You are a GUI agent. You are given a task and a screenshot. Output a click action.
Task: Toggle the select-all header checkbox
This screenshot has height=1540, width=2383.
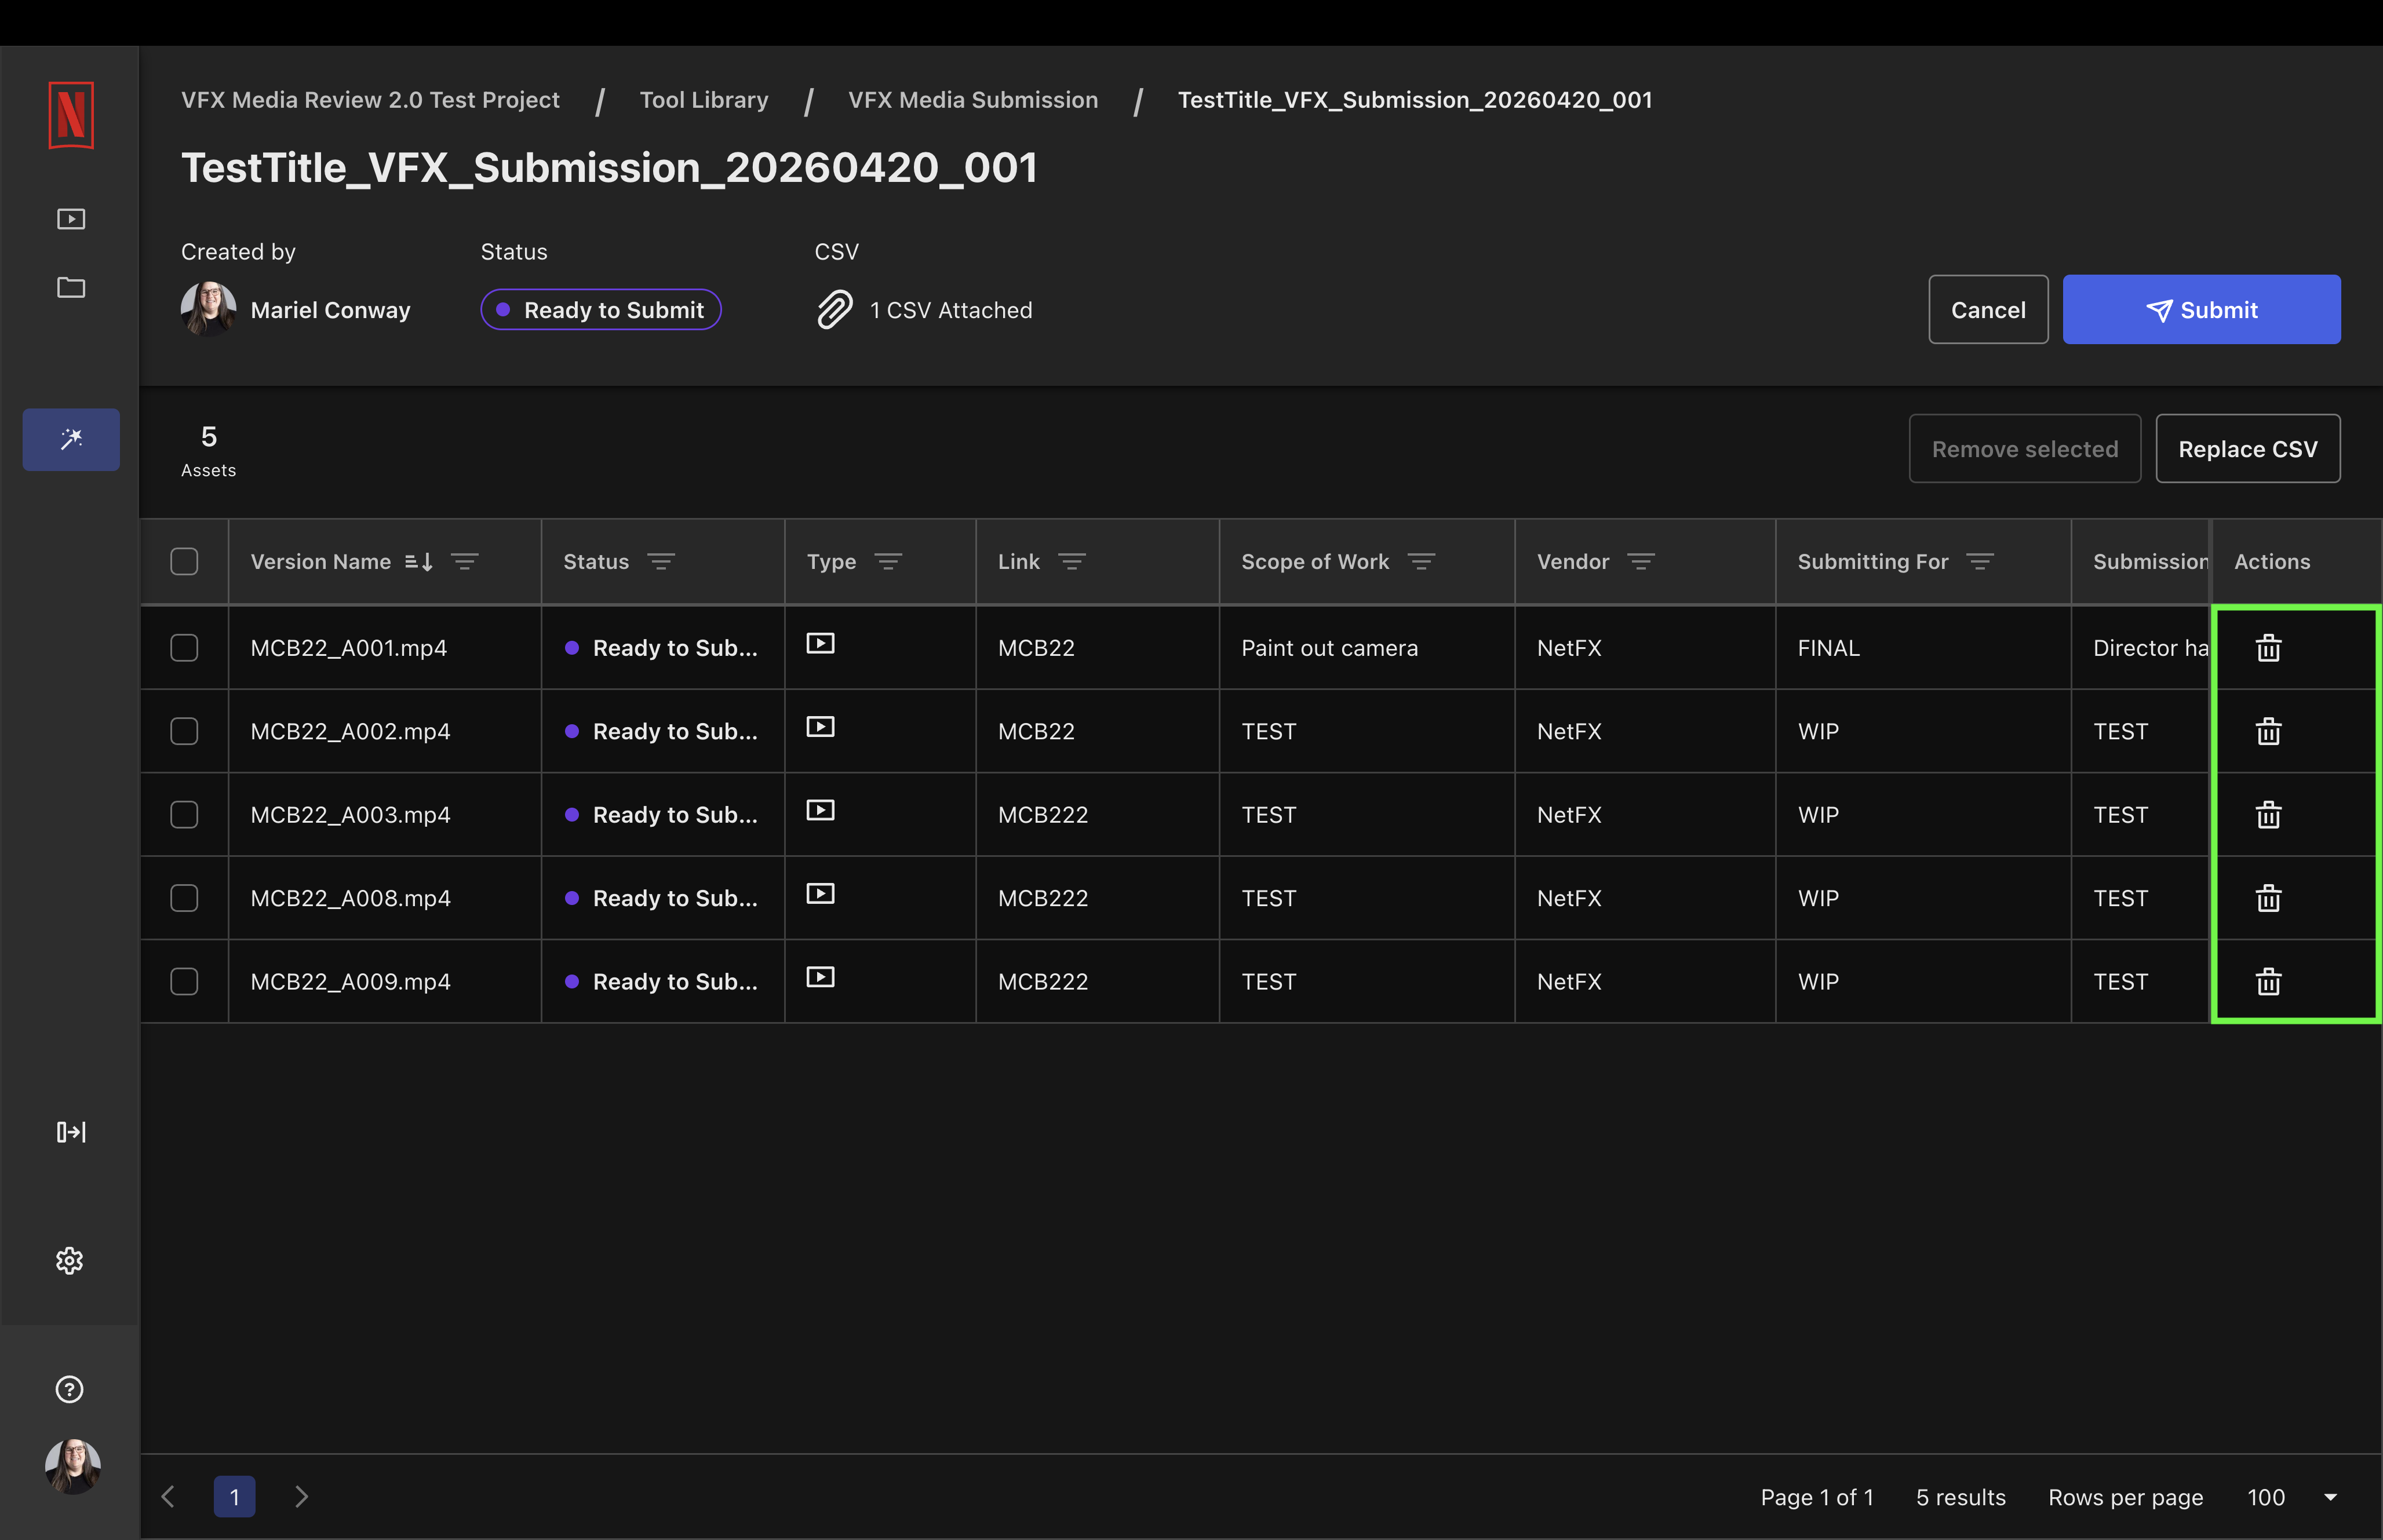click(x=184, y=562)
